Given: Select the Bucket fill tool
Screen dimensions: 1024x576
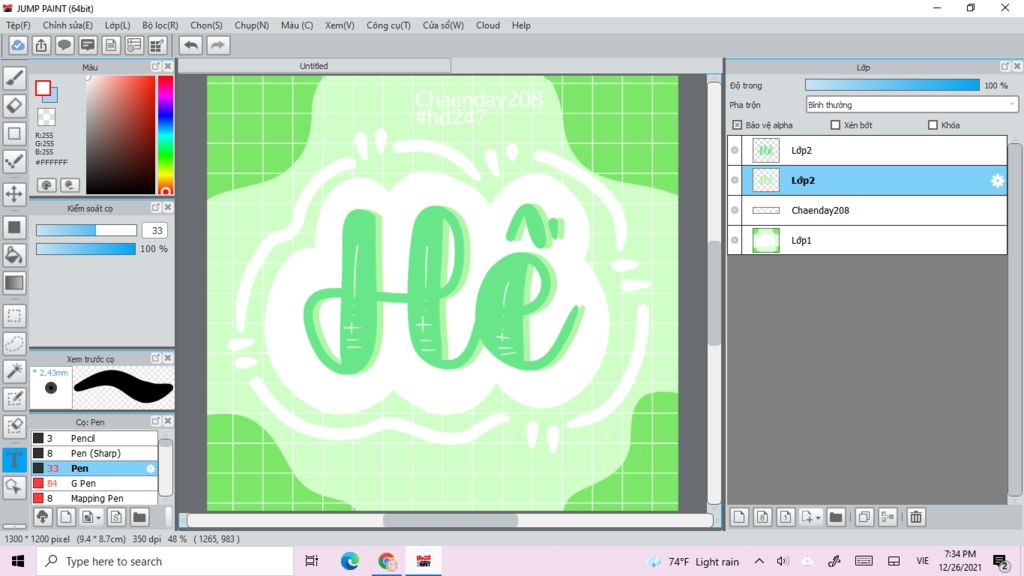Looking at the screenshot, I should [14, 255].
